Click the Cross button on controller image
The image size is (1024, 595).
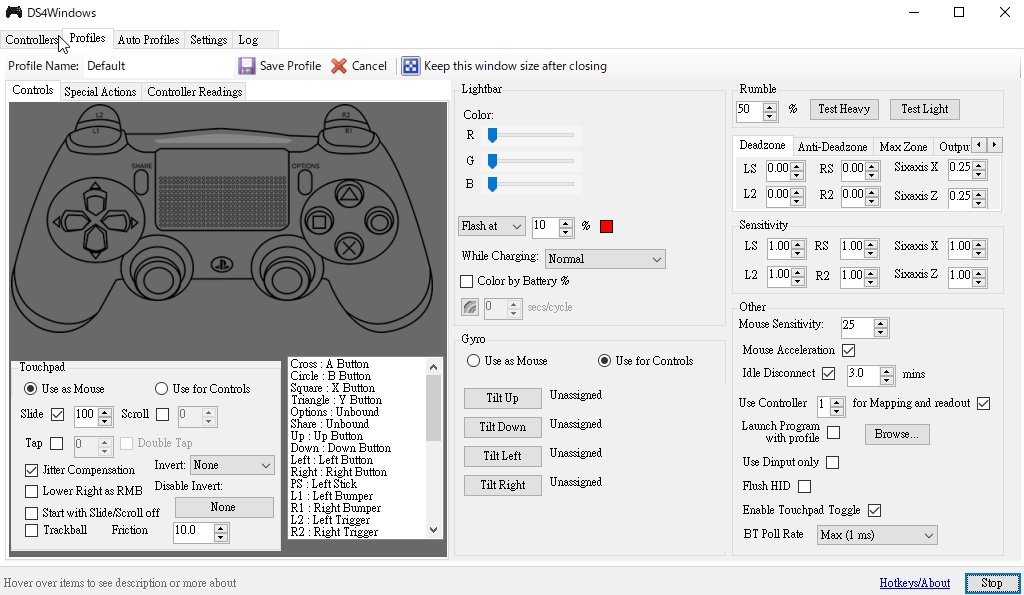click(348, 247)
